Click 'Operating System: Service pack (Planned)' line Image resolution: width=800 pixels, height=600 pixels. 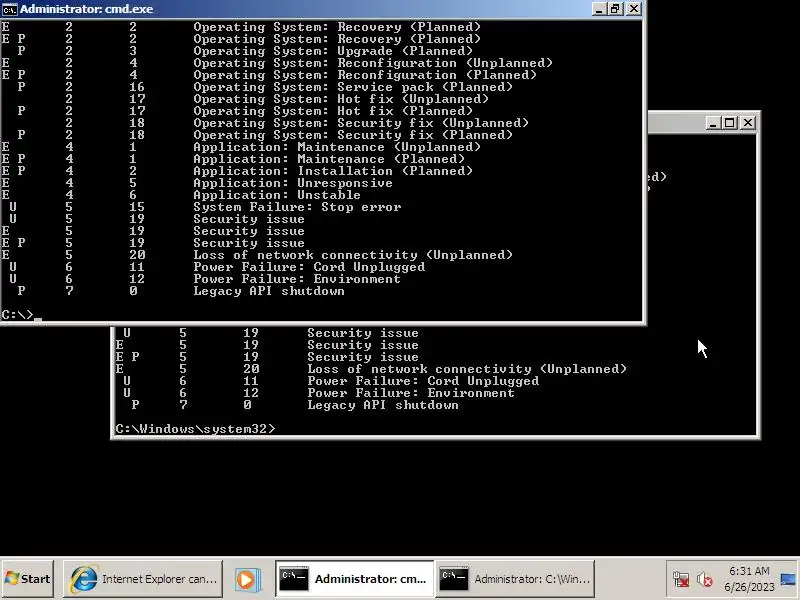click(353, 87)
